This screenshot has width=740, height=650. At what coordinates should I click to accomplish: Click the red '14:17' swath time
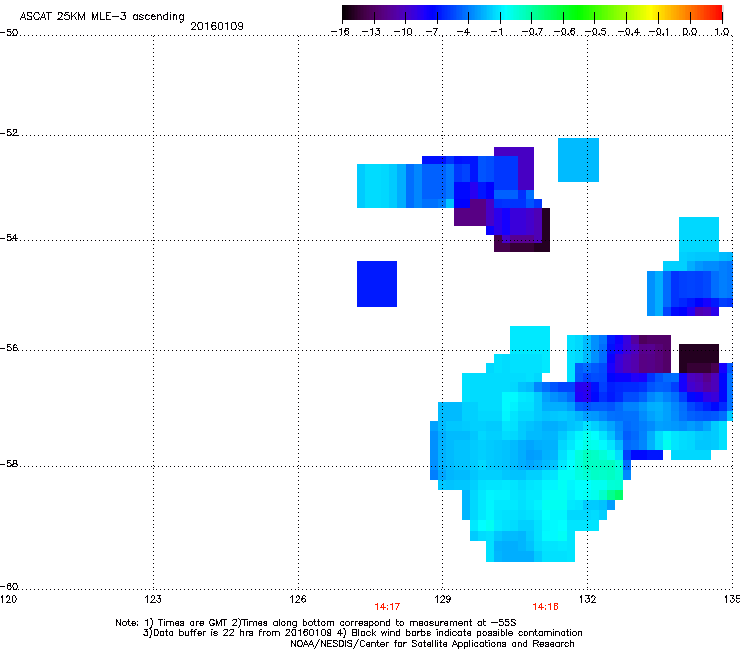387,607
